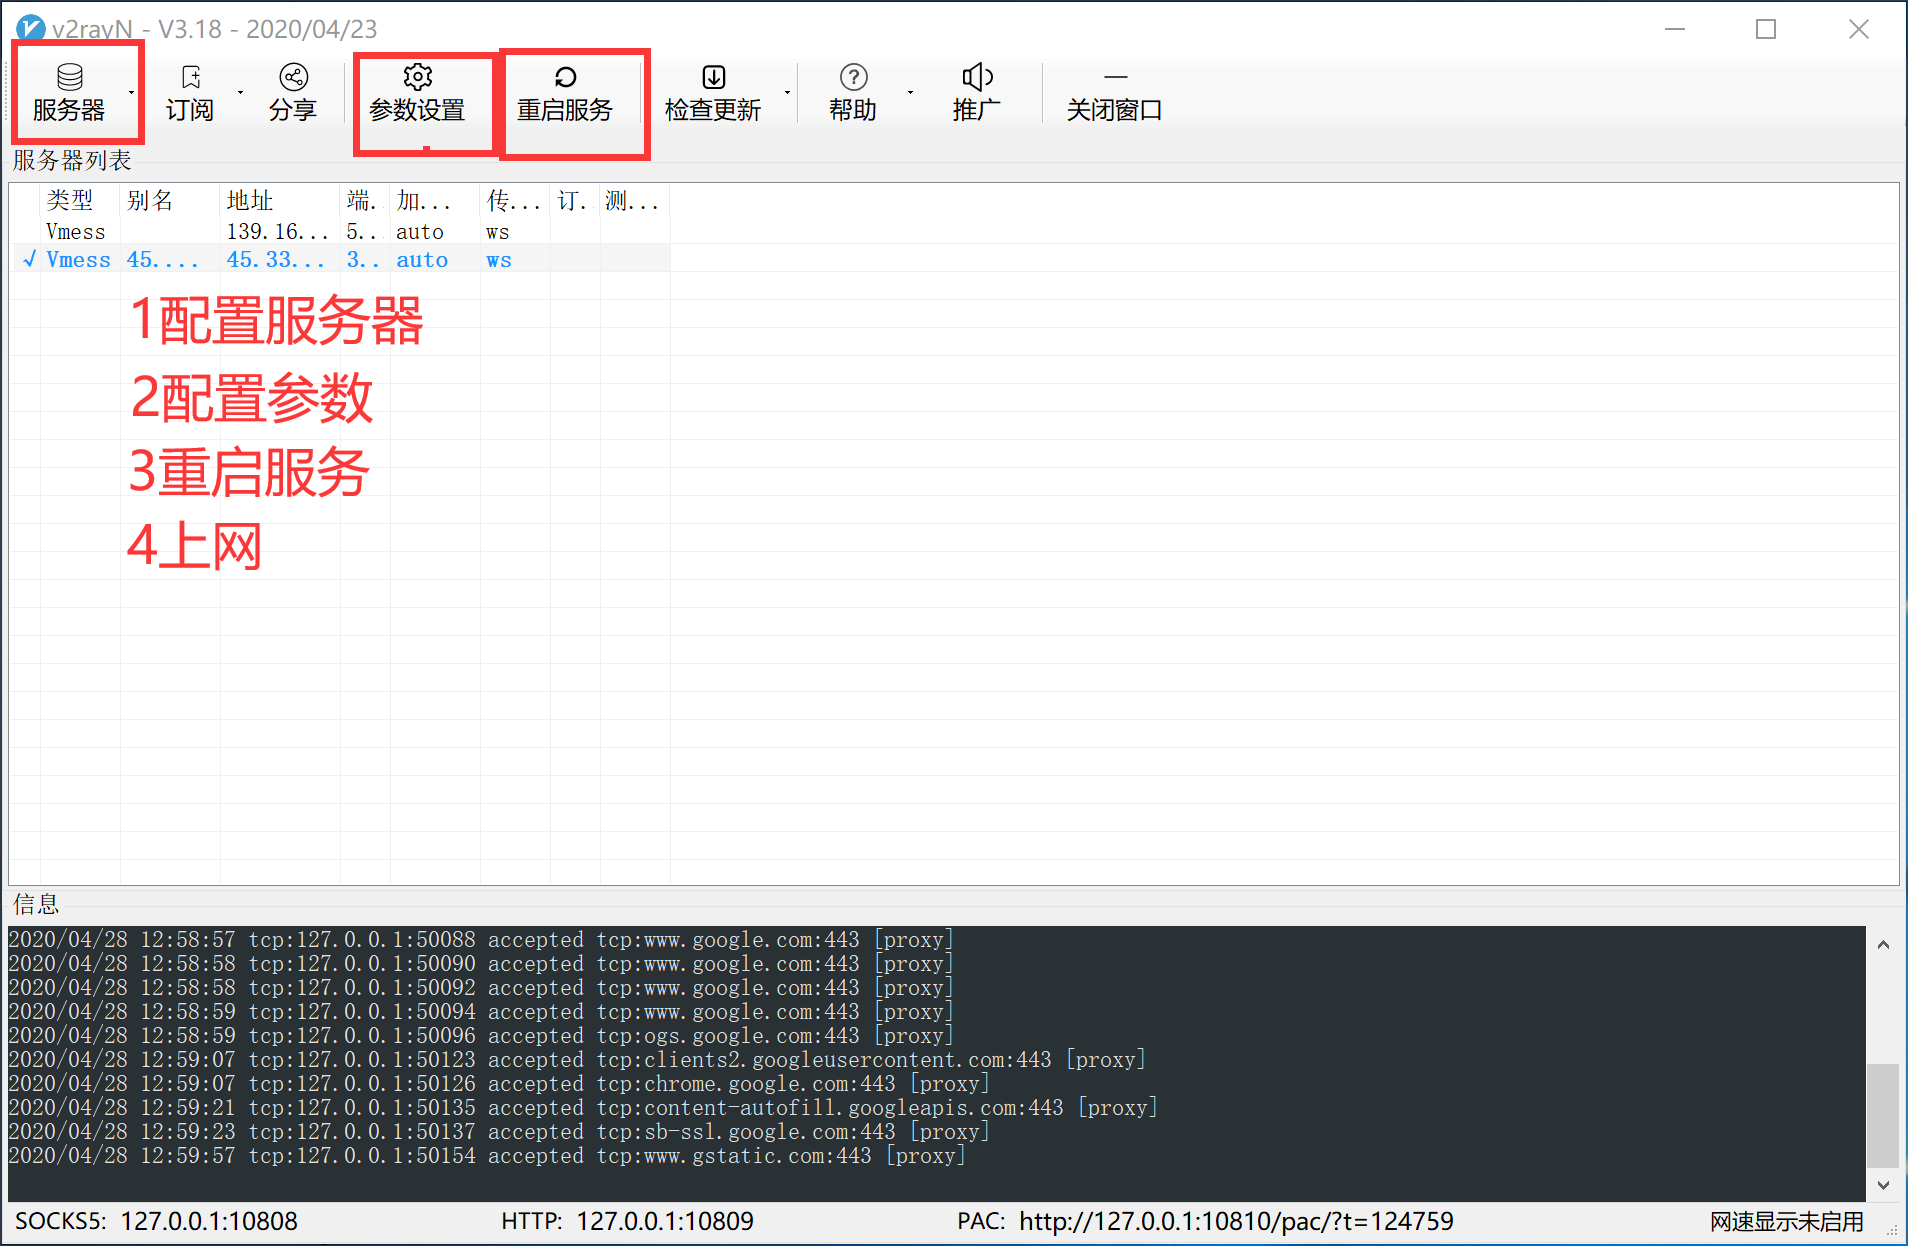Click SOCKS5 127.0.0.1:10808 in status bar
The width and height of the screenshot is (1908, 1246).
(156, 1221)
